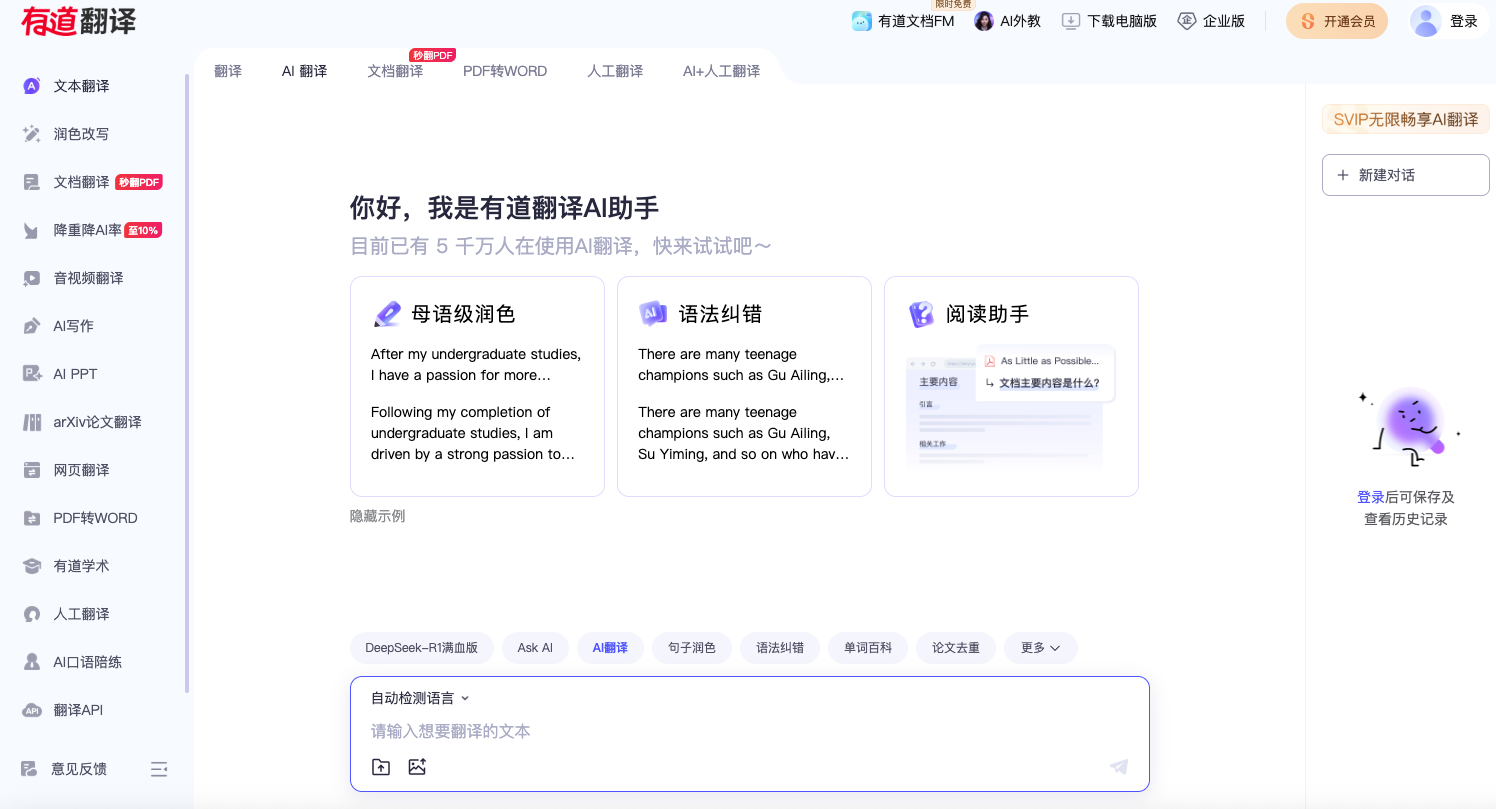1496x809 pixels.
Task: Click the SVIP无限畅享AI翻译 banner
Action: (x=1406, y=119)
